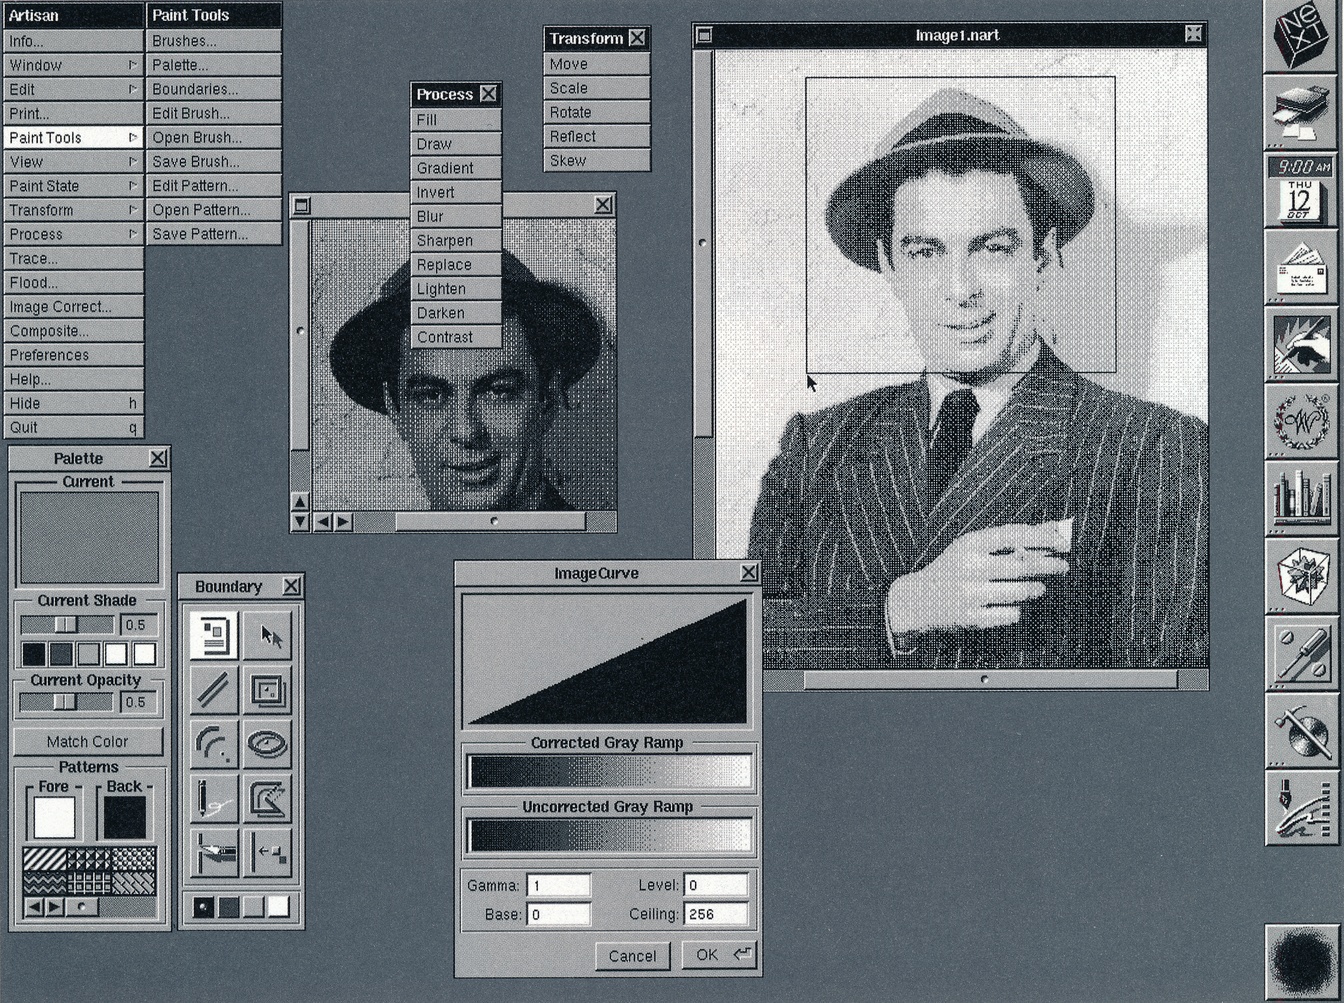The width and height of the screenshot is (1344, 1003).
Task: Choose Sharpen from the Process menu
Action: (x=445, y=241)
